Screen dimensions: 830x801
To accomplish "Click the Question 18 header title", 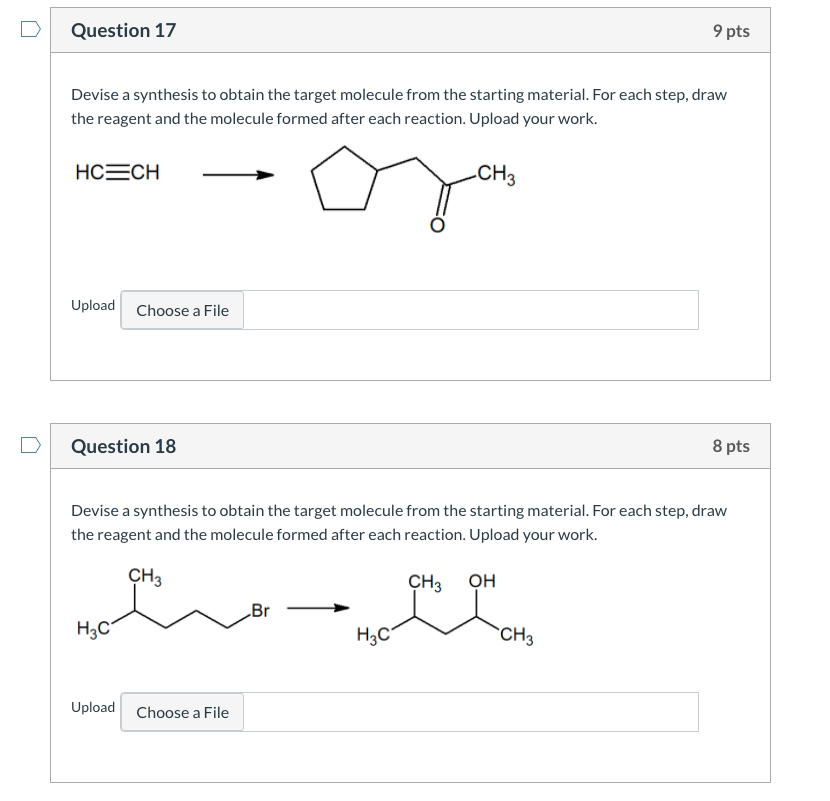I will tap(123, 446).
